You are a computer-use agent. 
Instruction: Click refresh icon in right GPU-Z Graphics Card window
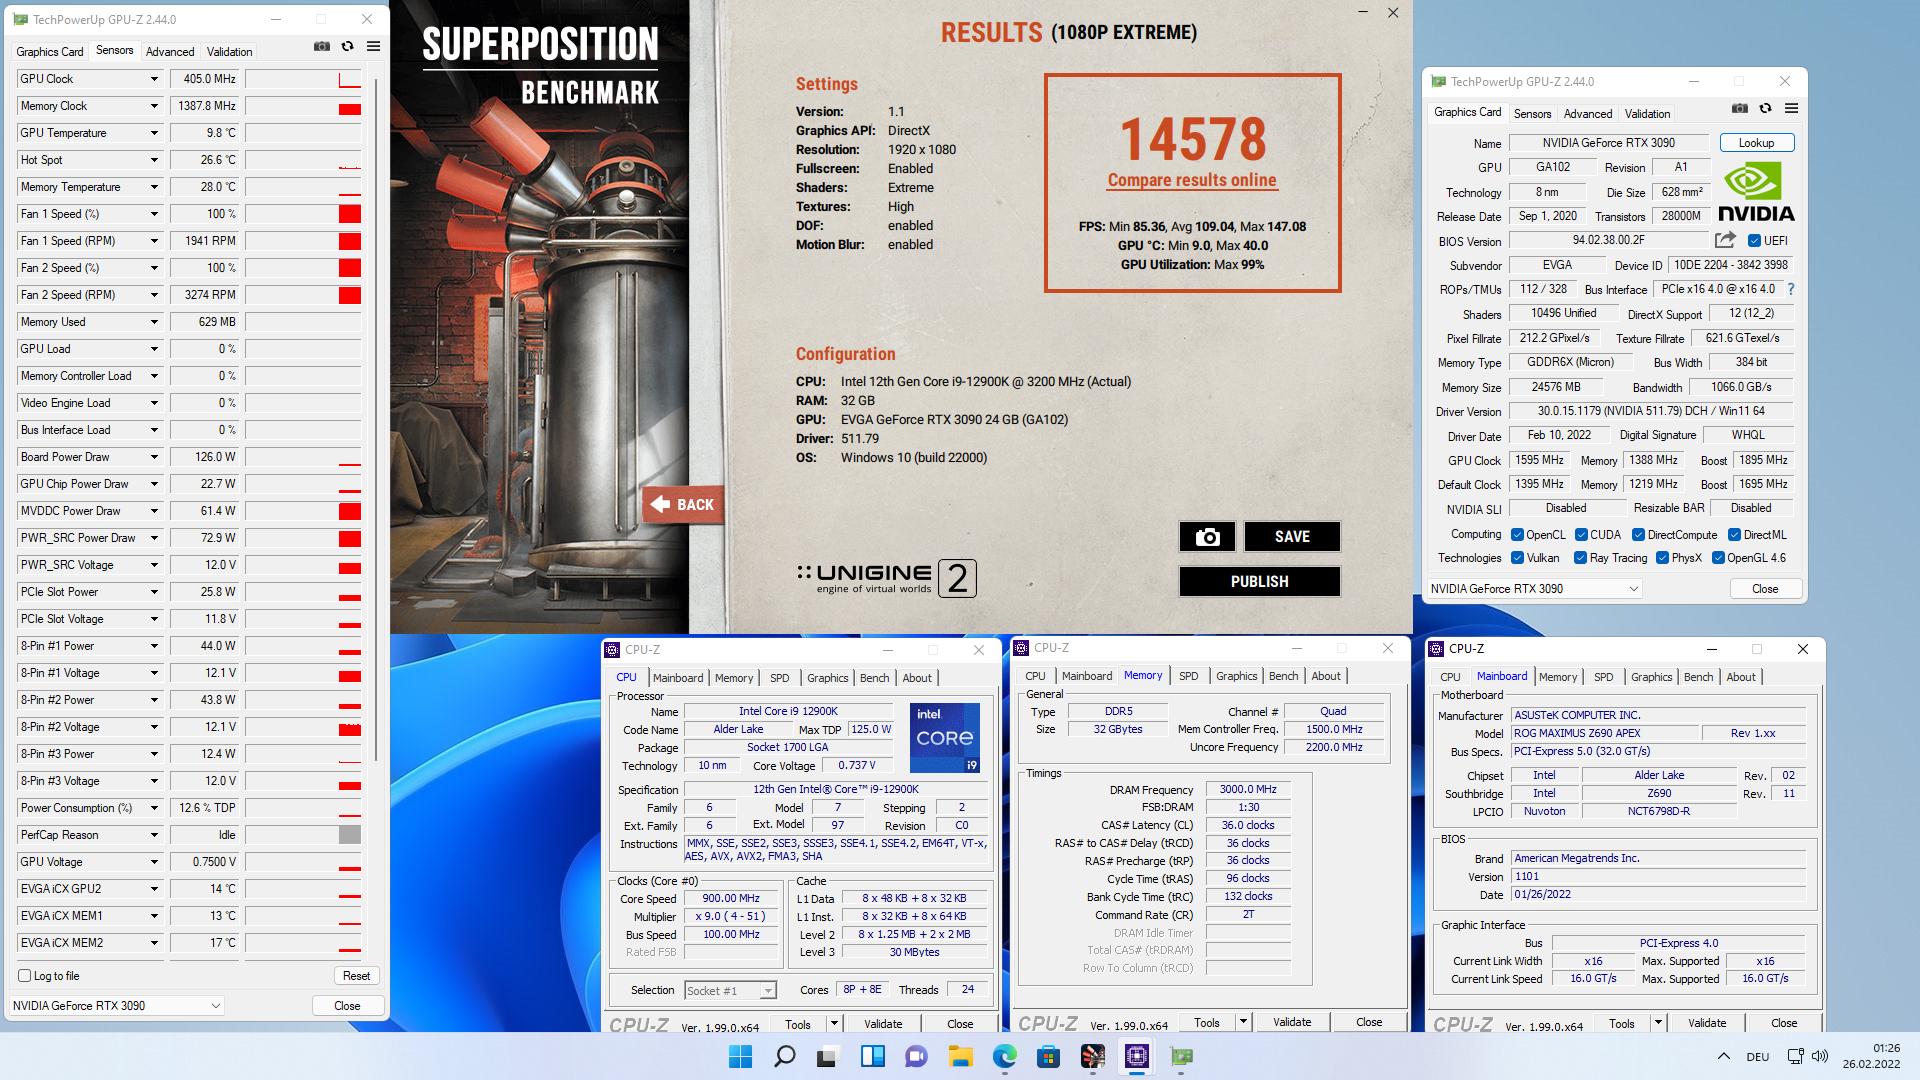[x=1765, y=108]
